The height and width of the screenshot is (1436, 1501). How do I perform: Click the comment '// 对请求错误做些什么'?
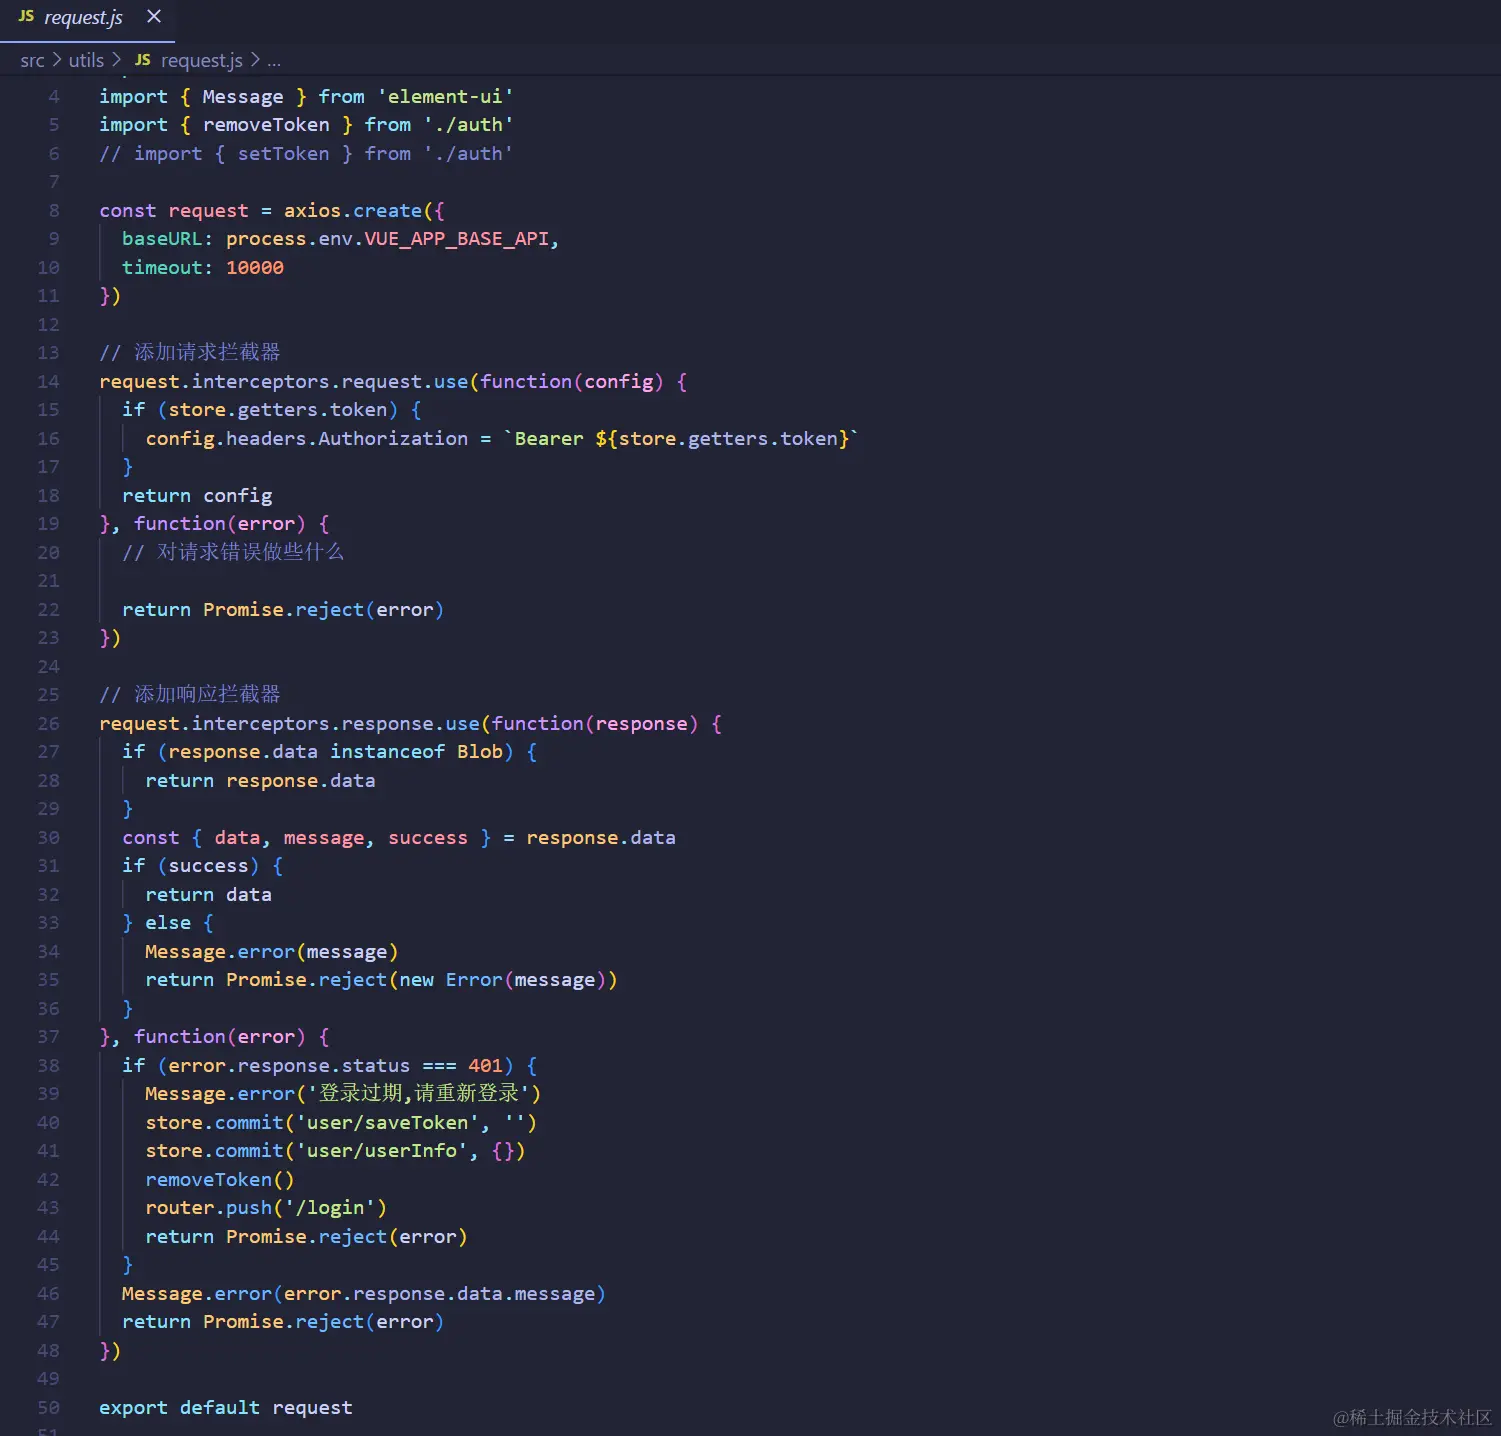tap(233, 553)
